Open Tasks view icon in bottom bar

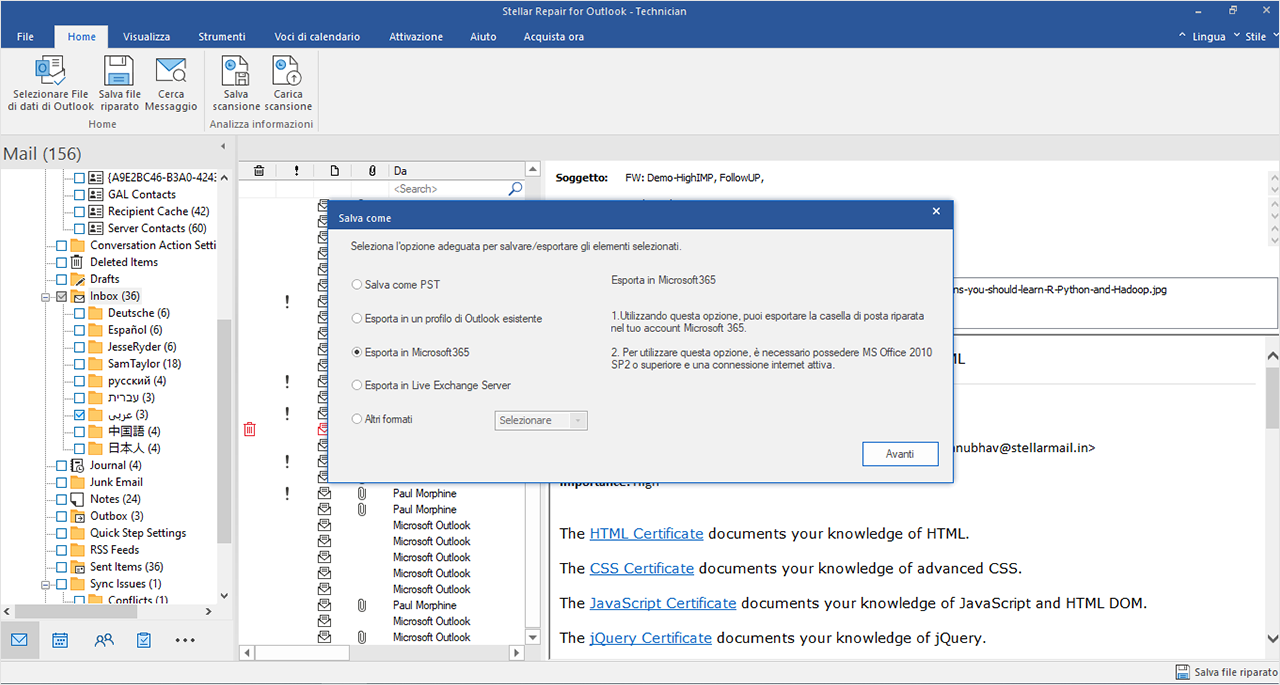[x=144, y=640]
